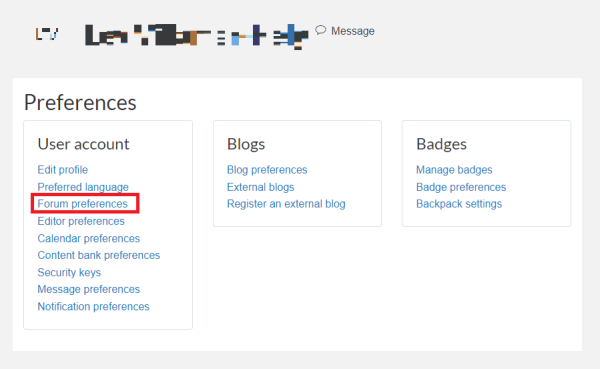
Task: Open Forum preferences
Action: [x=83, y=204]
